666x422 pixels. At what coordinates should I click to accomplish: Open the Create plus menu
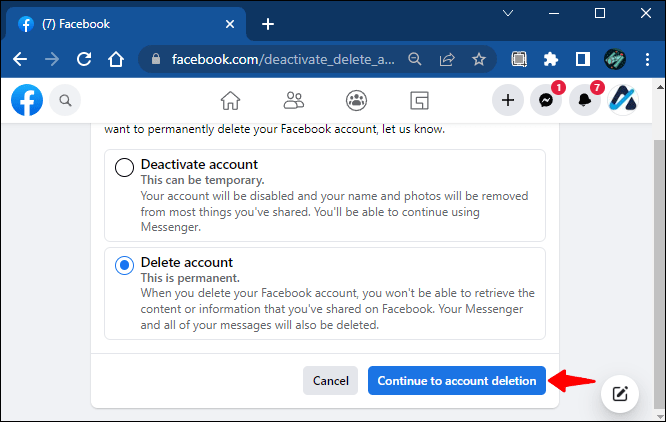pos(508,101)
